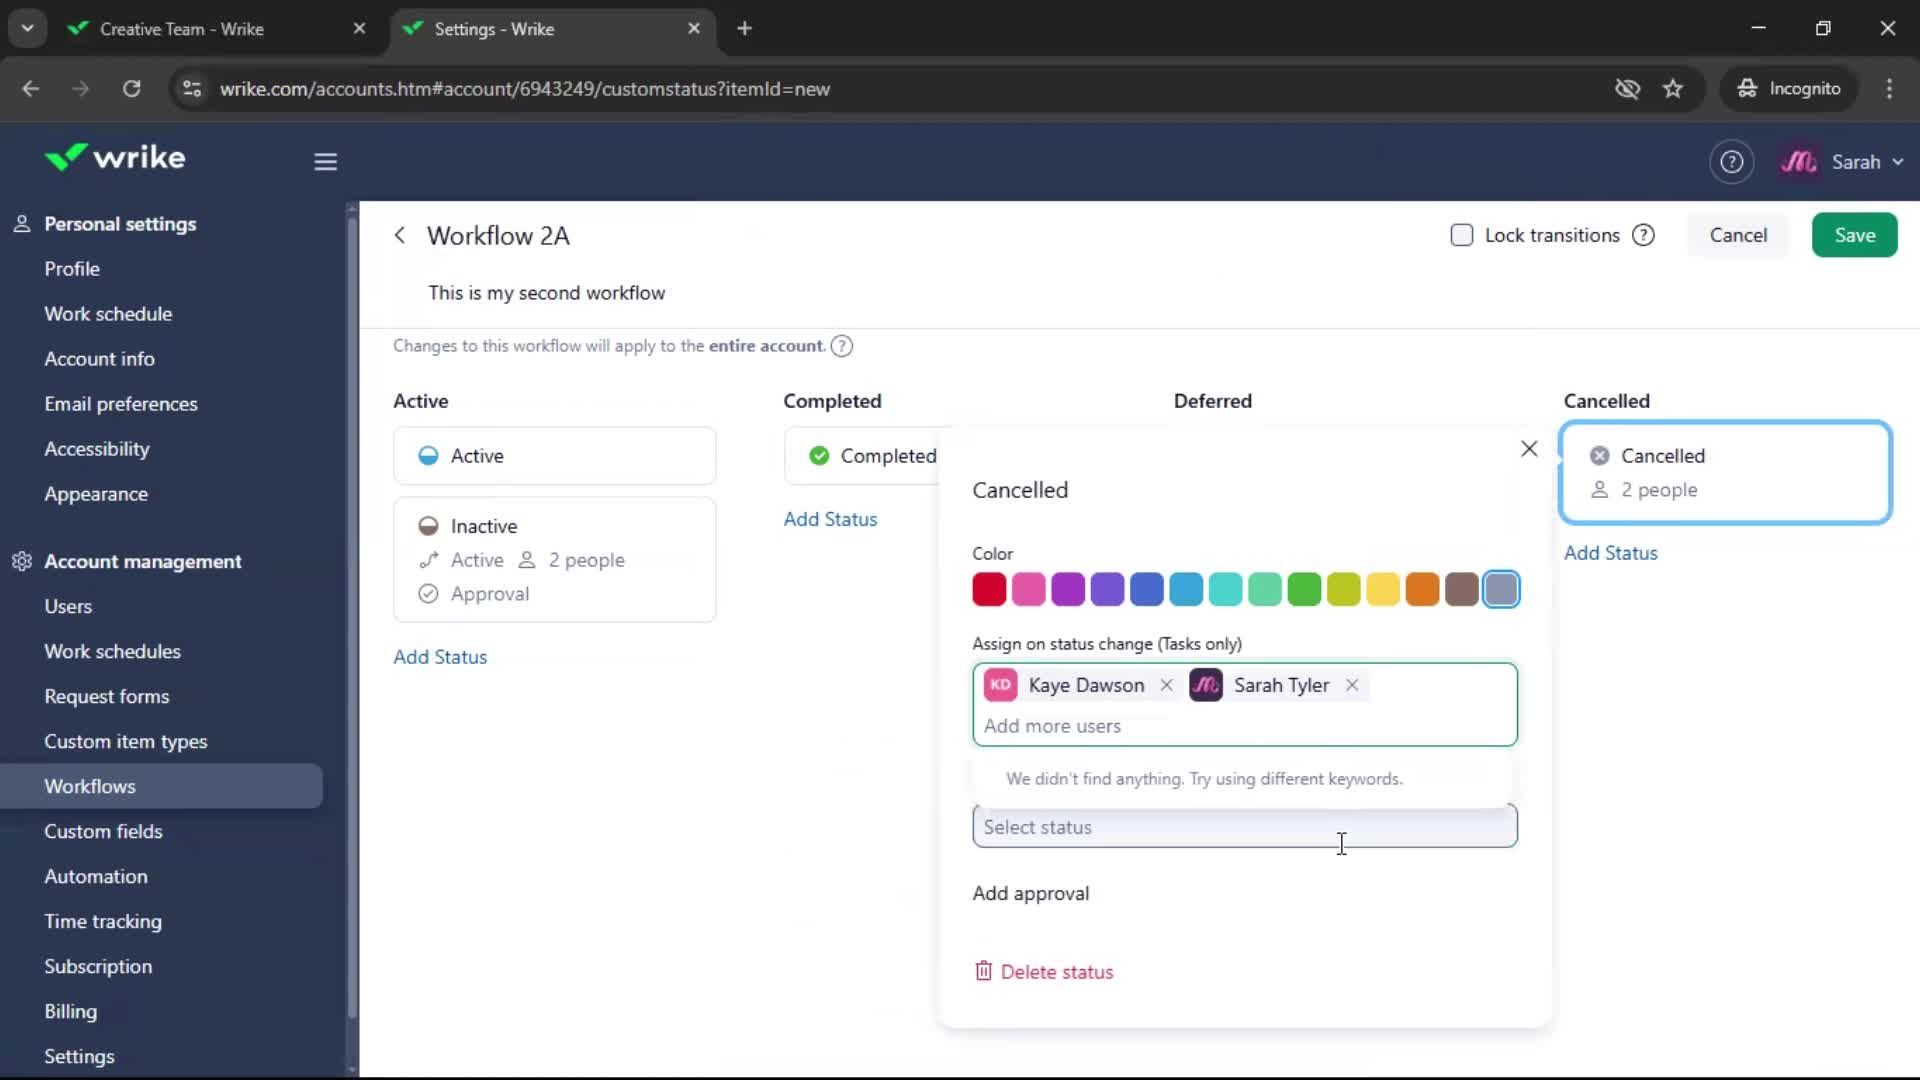Pick the orange color swatch
Viewport: 1920px width, 1080px height.
tap(1422, 590)
